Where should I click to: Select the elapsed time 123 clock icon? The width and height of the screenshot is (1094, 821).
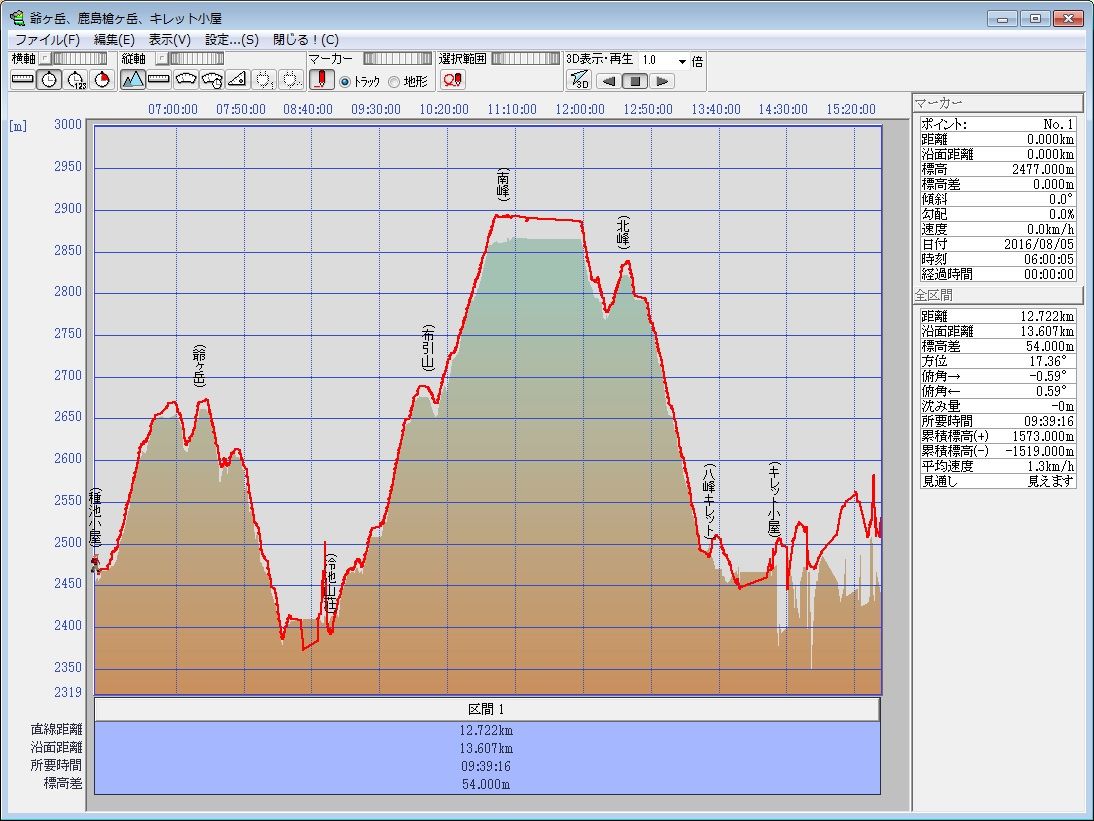click(75, 80)
